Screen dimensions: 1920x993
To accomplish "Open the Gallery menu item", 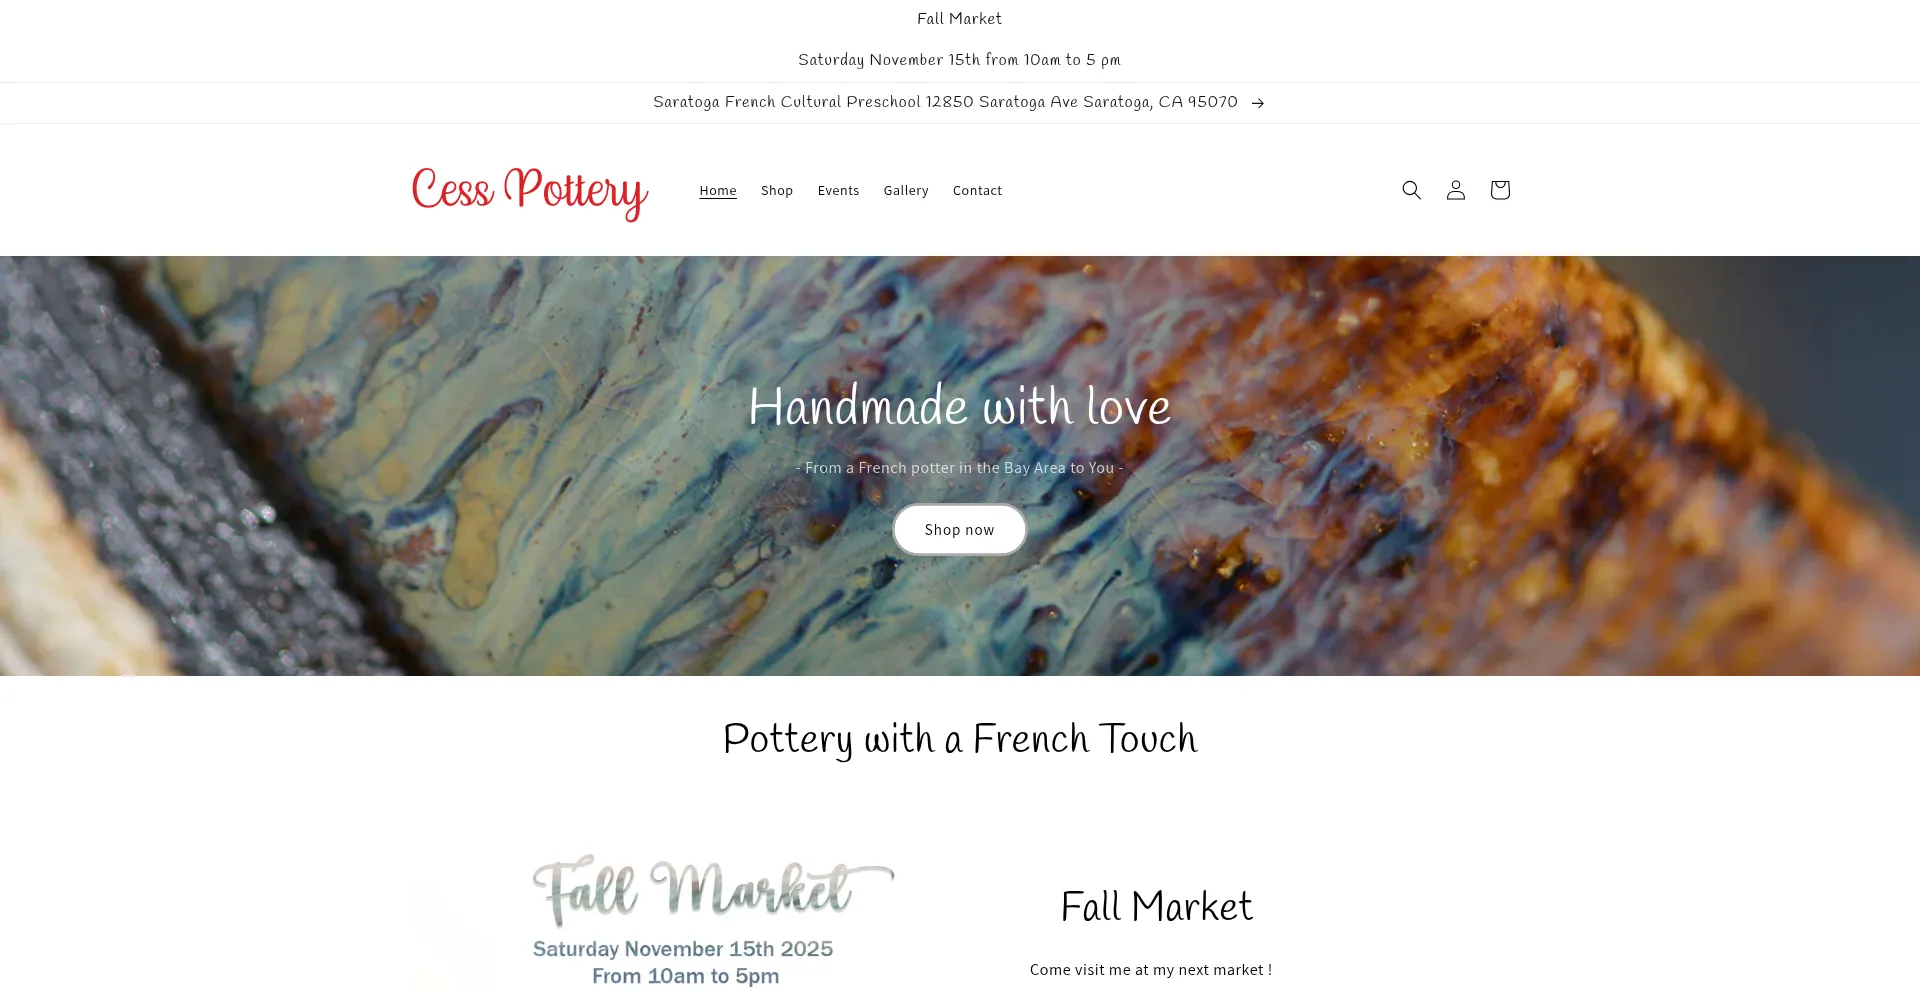I will pos(906,190).
